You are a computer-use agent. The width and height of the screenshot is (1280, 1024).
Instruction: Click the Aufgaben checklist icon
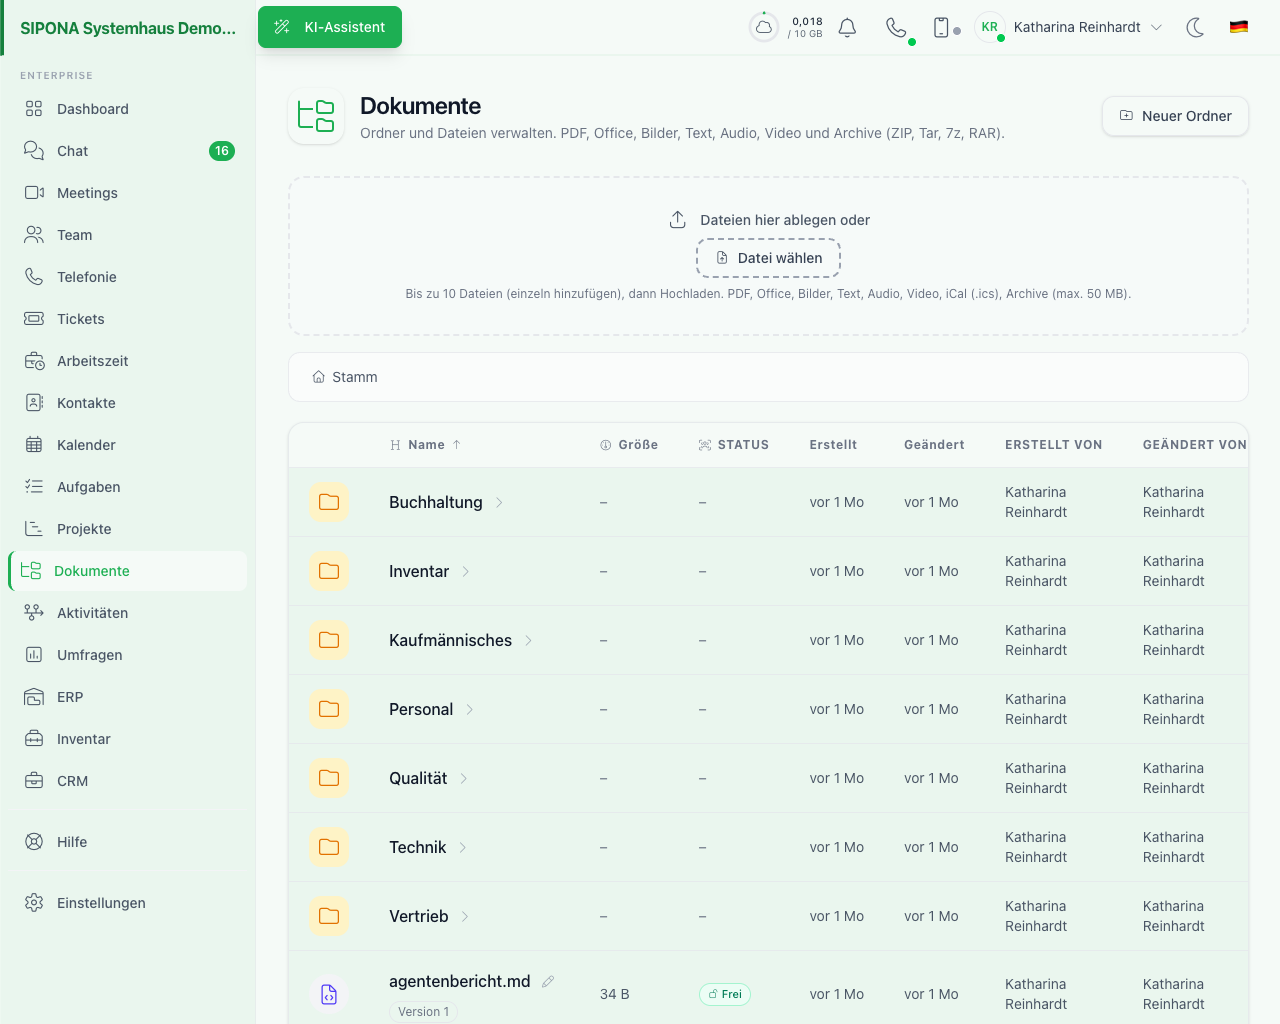click(x=34, y=487)
